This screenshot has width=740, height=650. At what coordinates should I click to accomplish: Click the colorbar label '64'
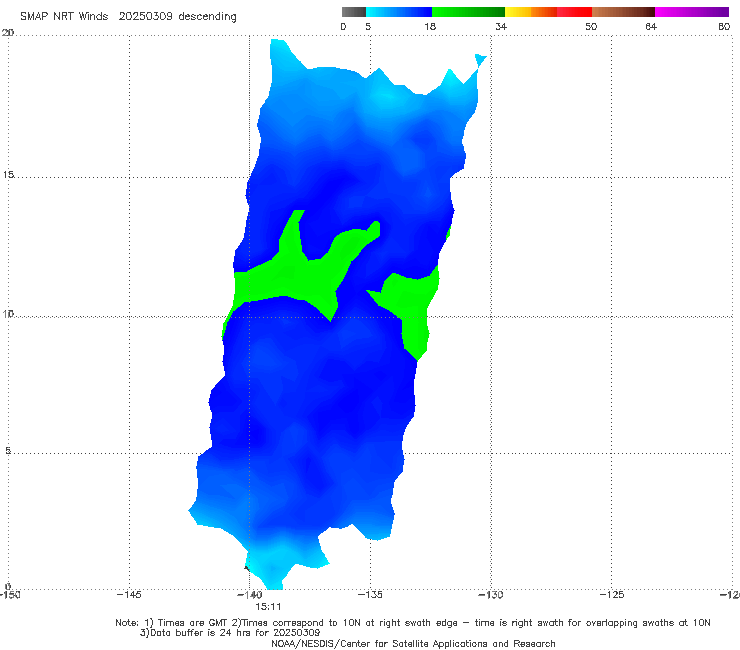[651, 26]
